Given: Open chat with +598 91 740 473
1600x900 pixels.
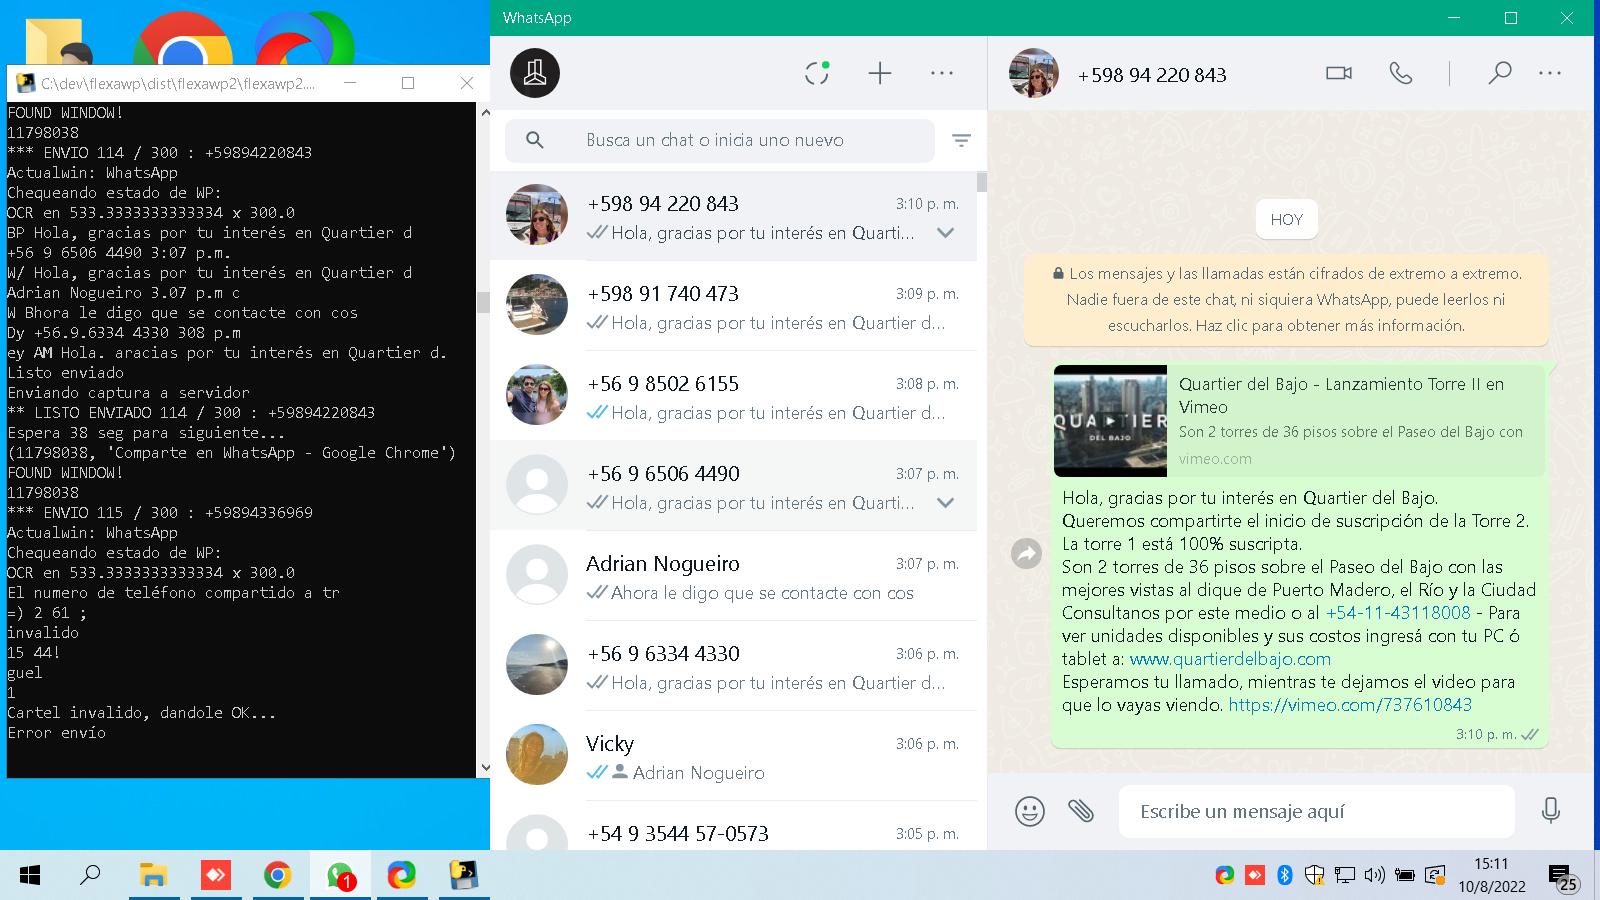Looking at the screenshot, I should pos(733,306).
